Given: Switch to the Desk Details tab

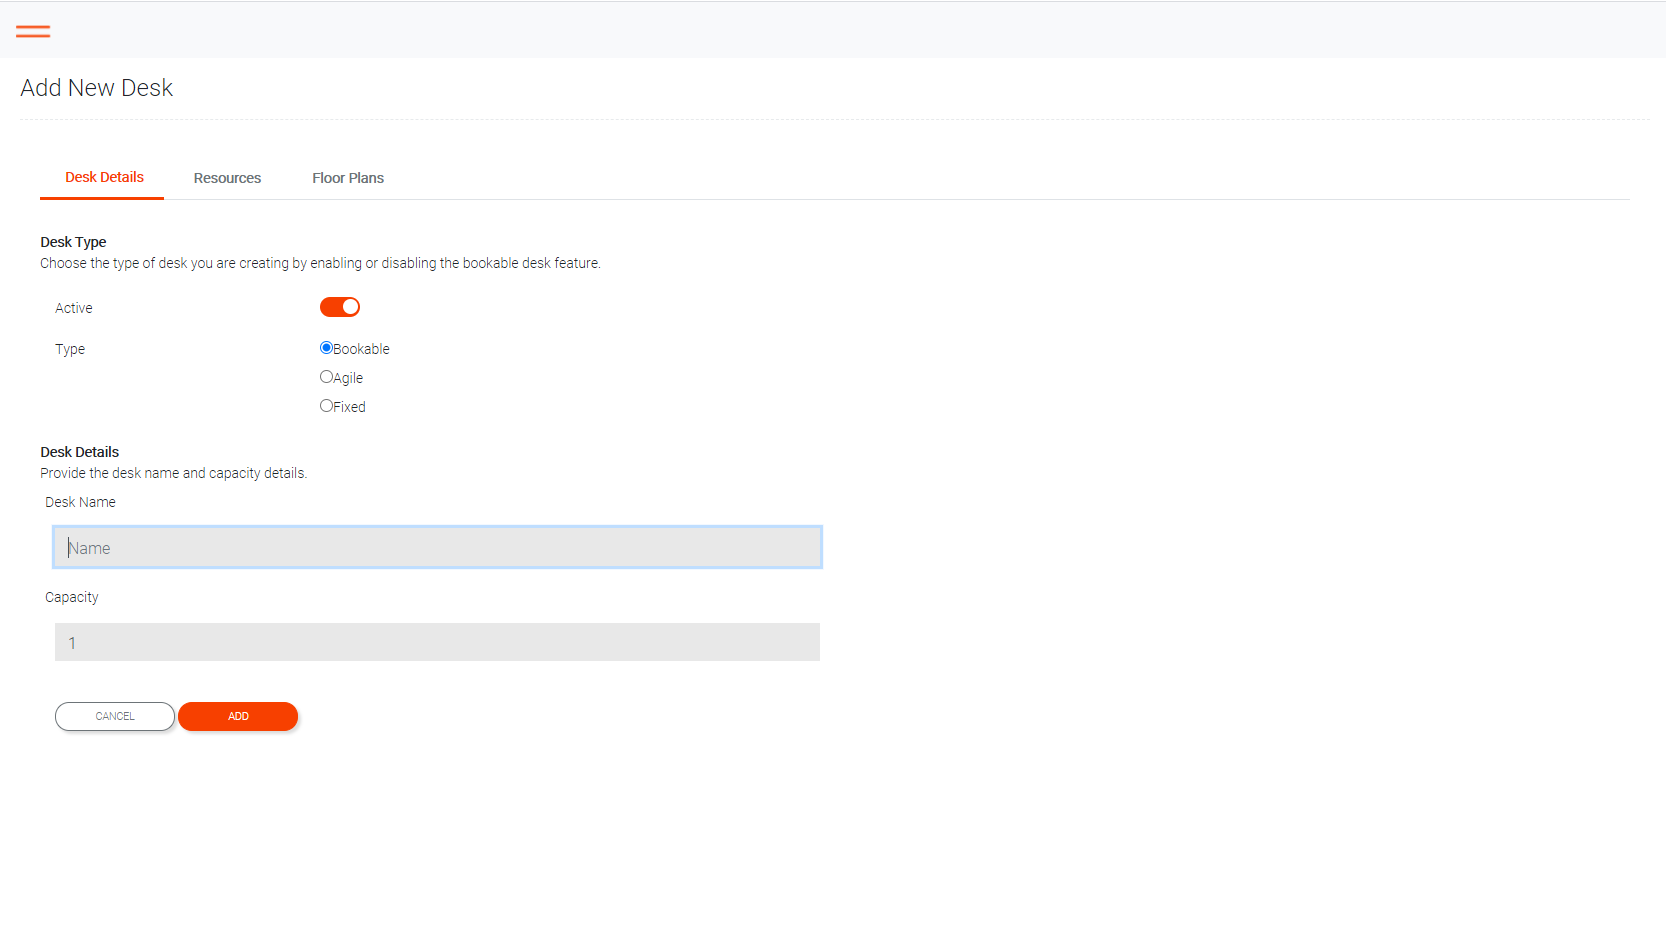Looking at the screenshot, I should pos(102,178).
